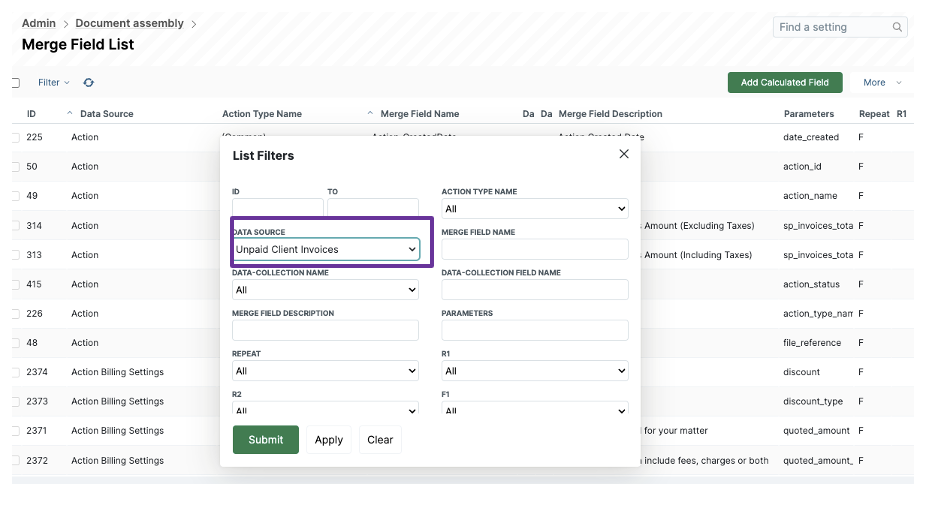This screenshot has width=930, height=508.
Task: Click the refresh list icon
Action: (x=88, y=82)
